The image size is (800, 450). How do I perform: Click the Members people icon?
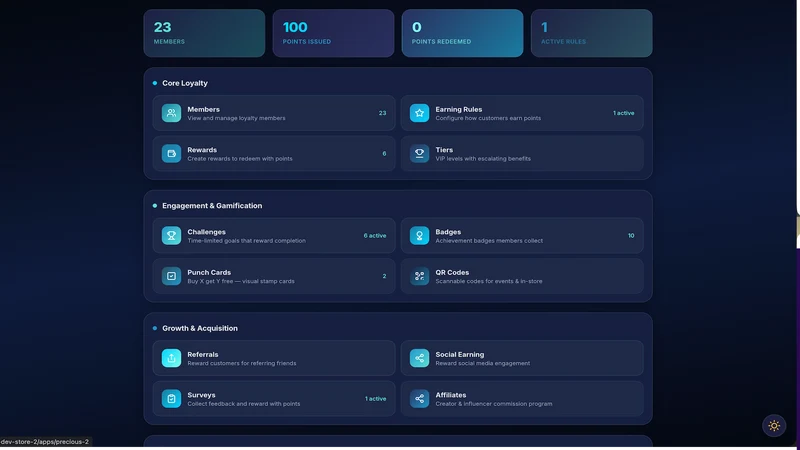coord(171,113)
